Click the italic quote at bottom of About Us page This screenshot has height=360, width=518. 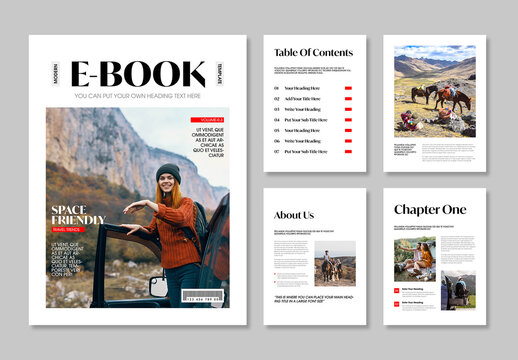click(313, 299)
